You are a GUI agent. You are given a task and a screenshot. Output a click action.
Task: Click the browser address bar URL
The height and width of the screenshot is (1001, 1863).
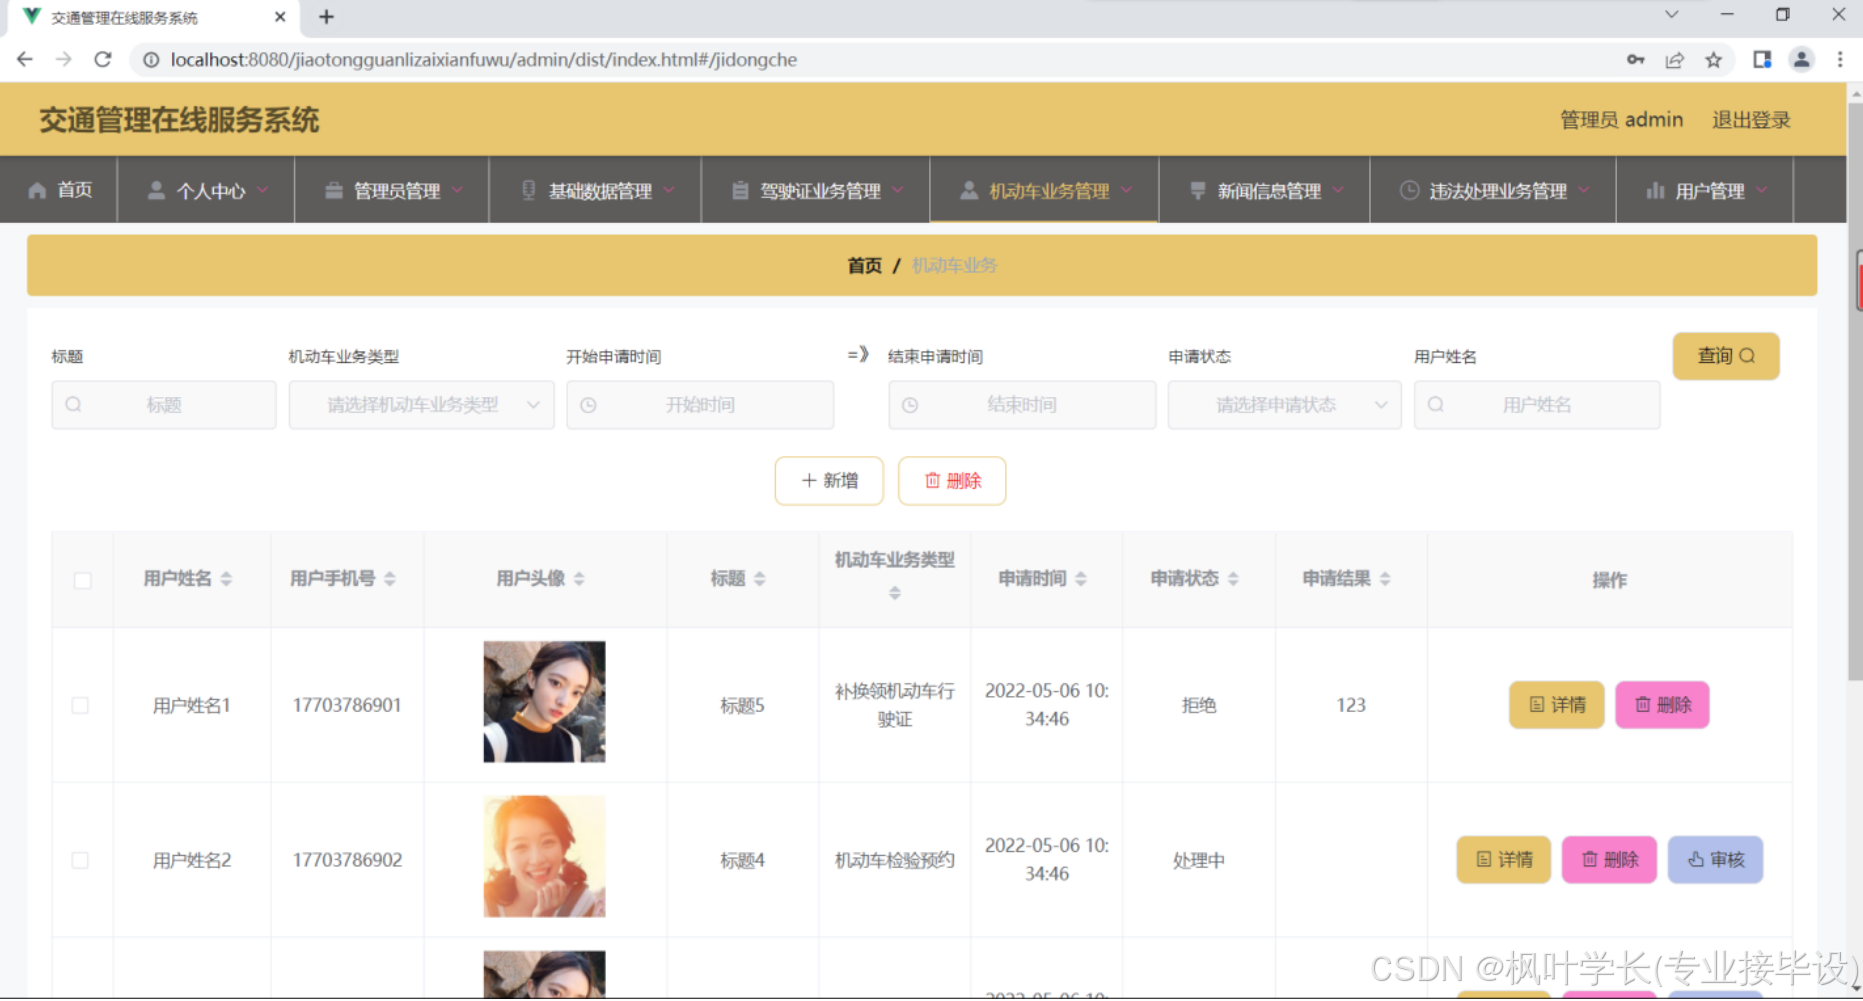pyautogui.click(x=484, y=60)
